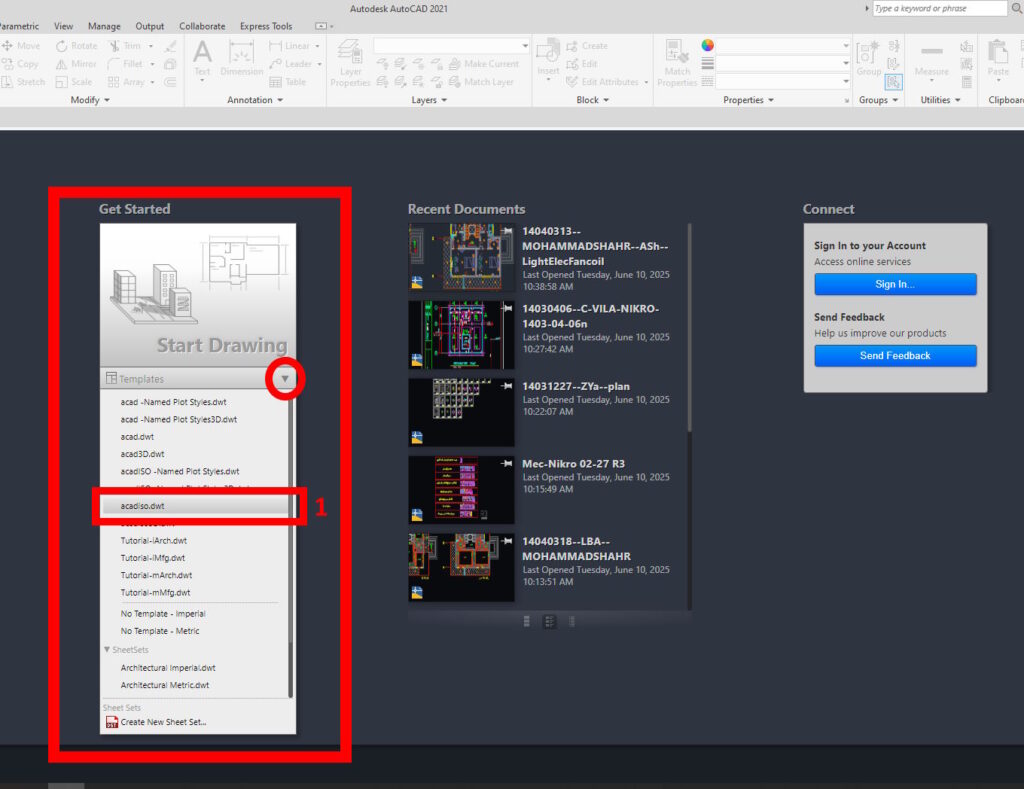
Task: Insert a Table from the Annotation panel
Action: pos(287,82)
